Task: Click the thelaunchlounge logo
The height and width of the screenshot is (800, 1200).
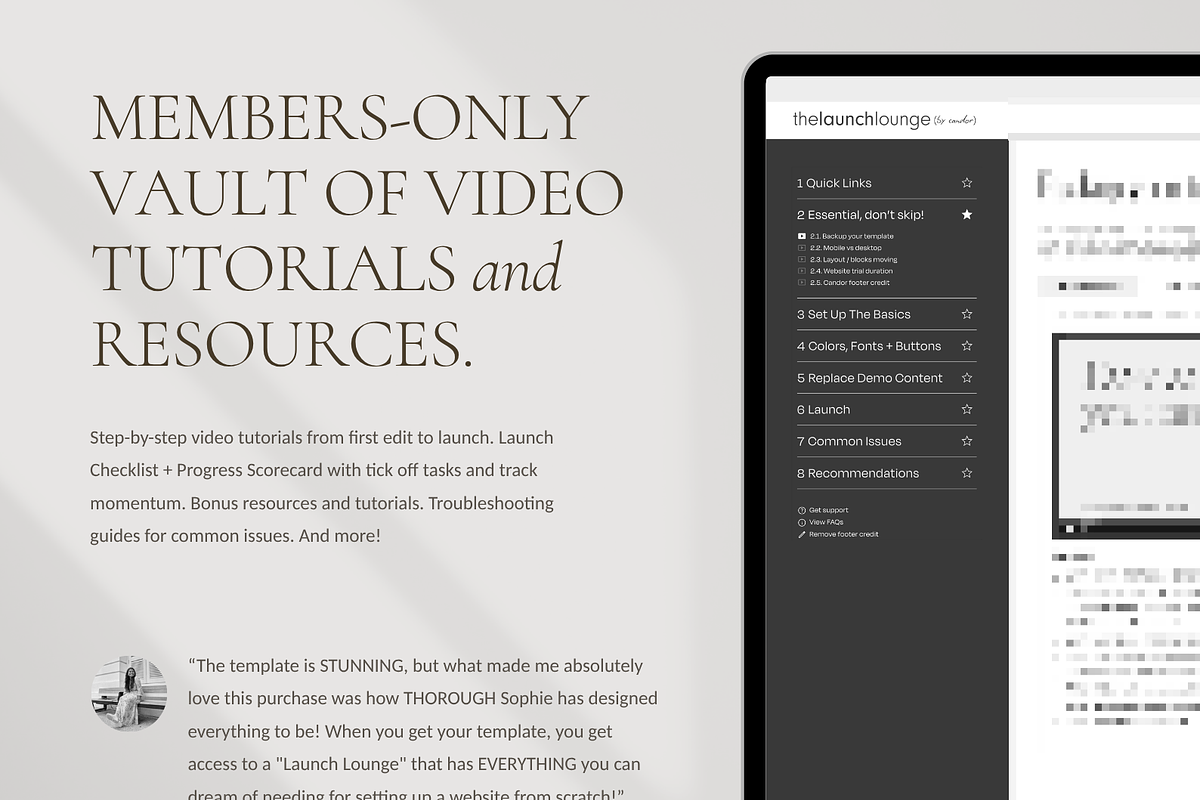Action: (884, 119)
